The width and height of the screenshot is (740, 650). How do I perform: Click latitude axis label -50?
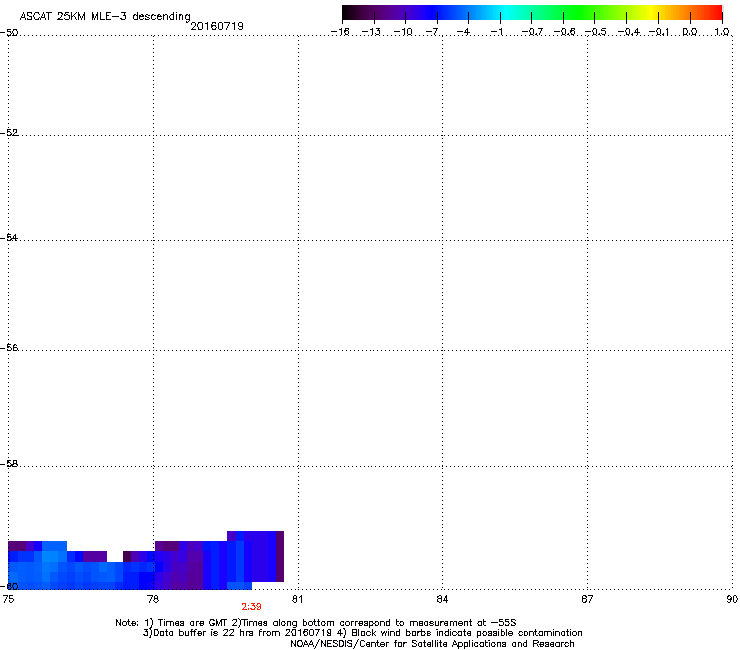[x=9, y=33]
